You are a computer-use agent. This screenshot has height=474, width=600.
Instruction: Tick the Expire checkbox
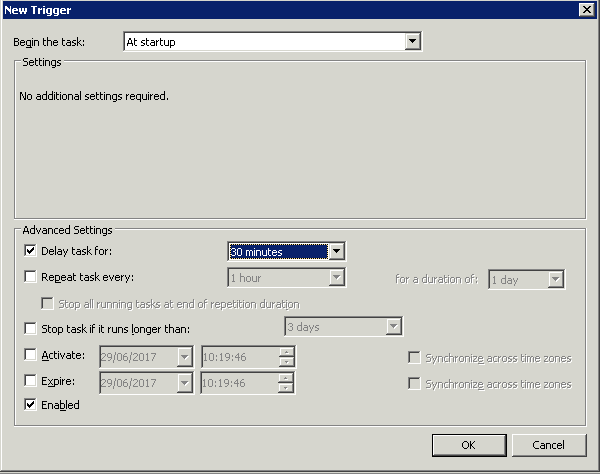(30, 382)
